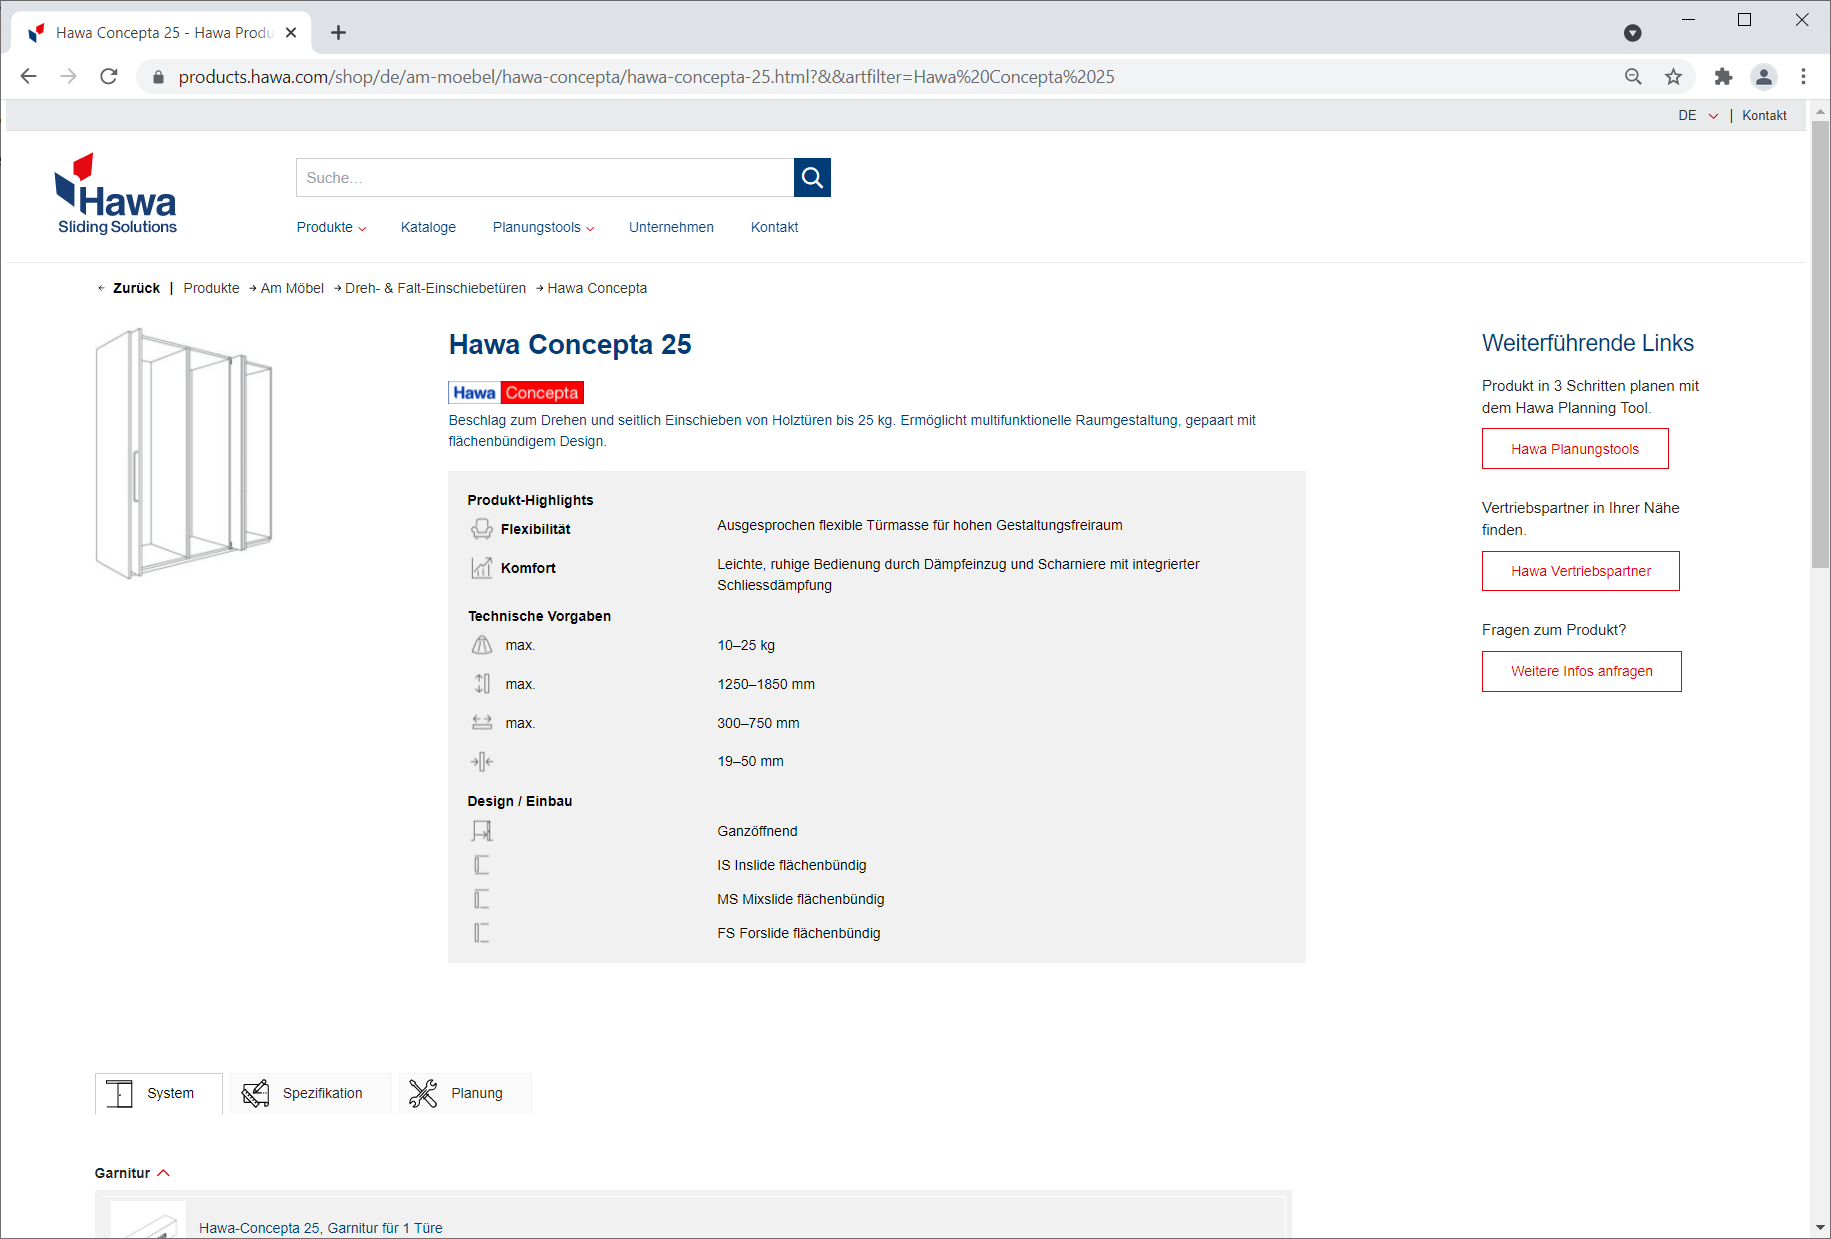1831x1239 pixels.
Task: Click the door thickness icon next to 19–50 mm
Action: (481, 762)
